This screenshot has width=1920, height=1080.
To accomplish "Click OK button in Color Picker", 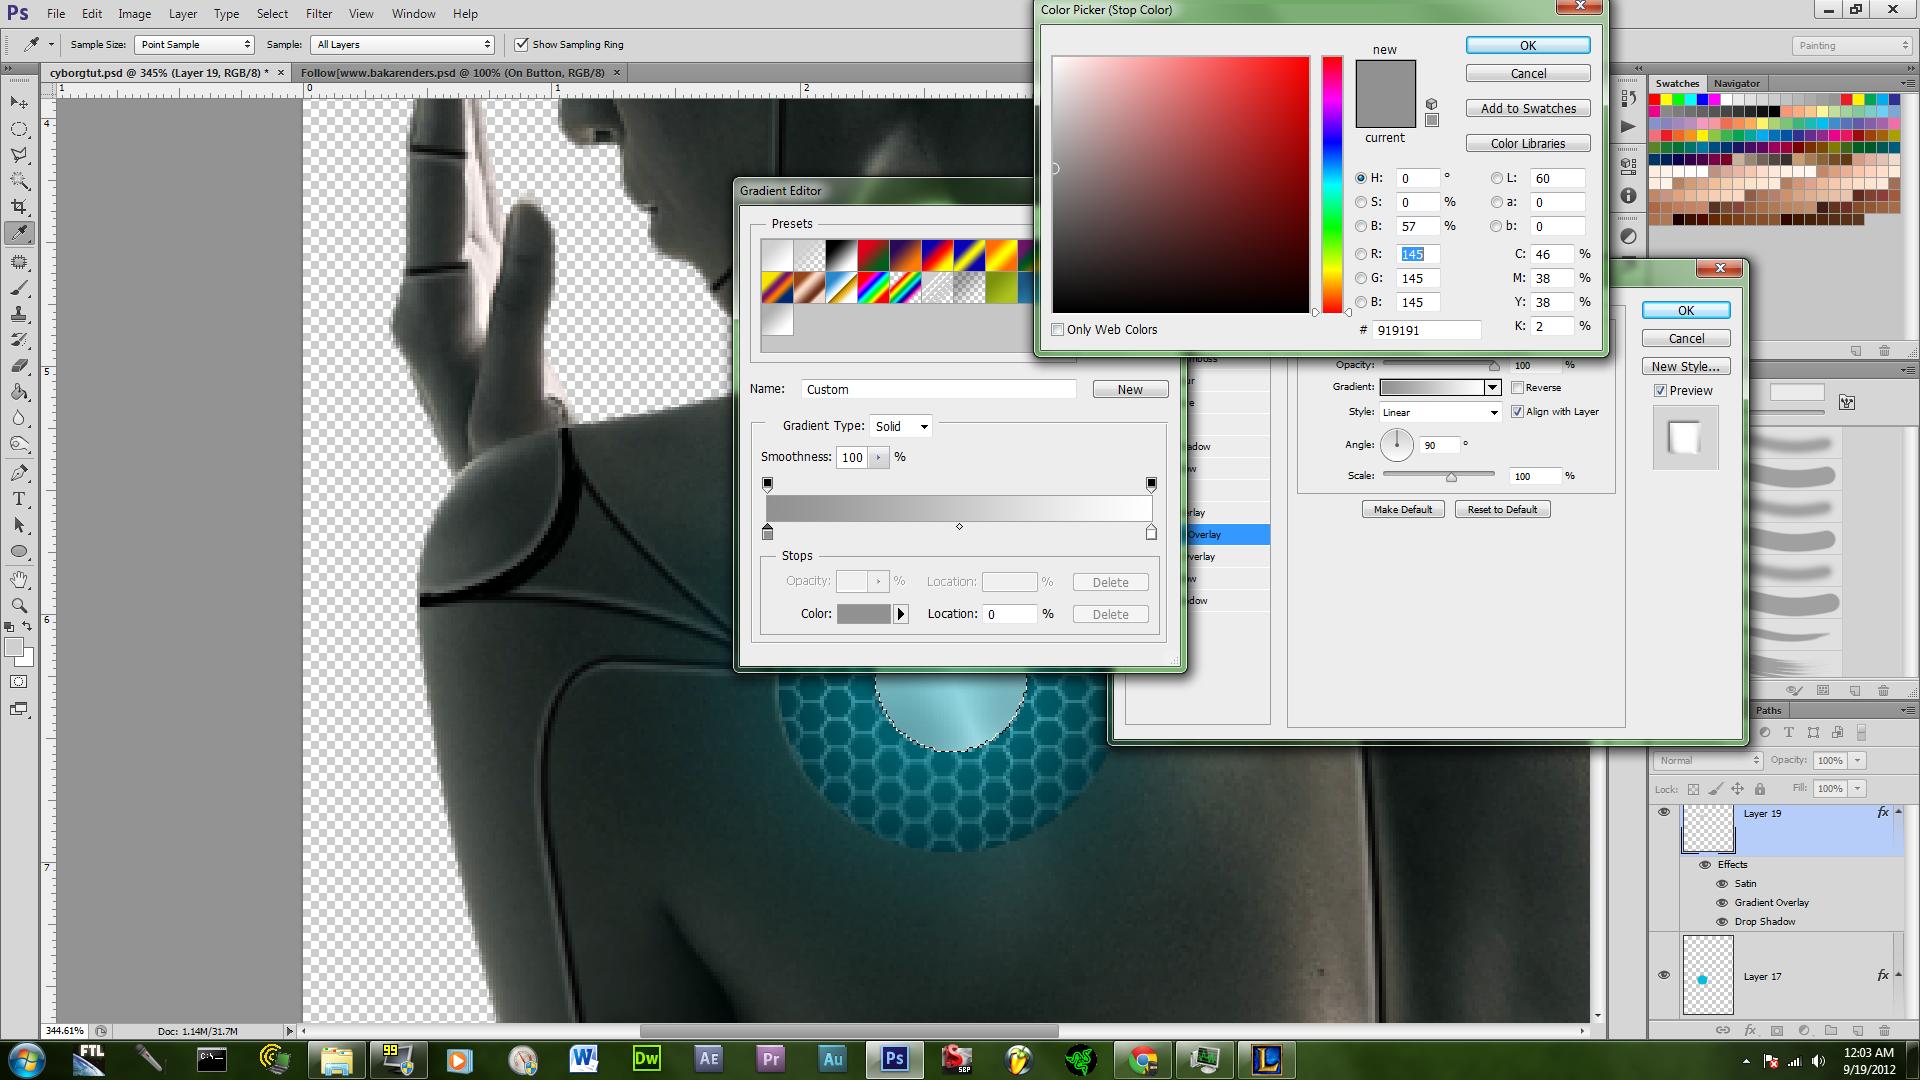I will pyautogui.click(x=1527, y=45).
